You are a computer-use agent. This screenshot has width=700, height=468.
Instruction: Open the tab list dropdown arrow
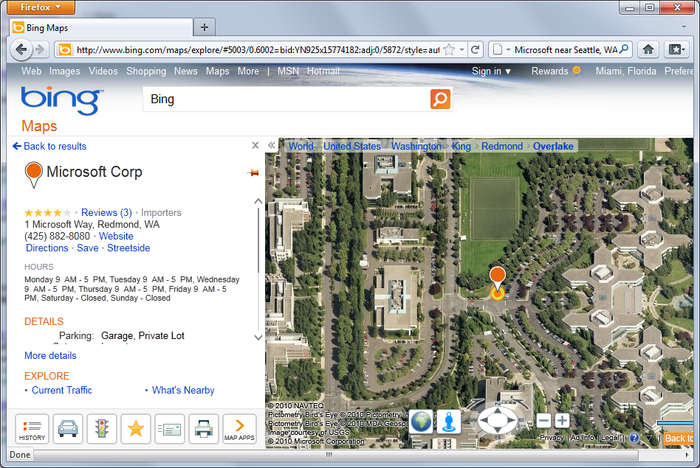click(683, 27)
